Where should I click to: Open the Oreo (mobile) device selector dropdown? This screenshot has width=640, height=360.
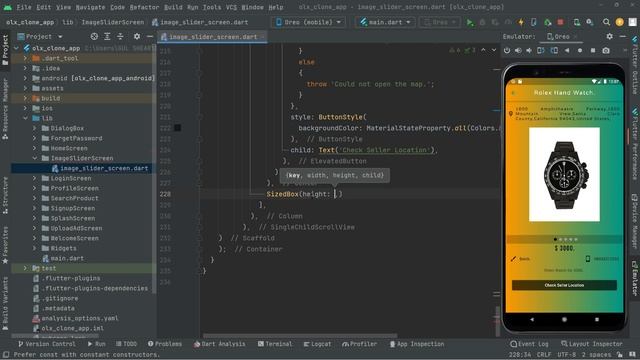tap(308, 22)
